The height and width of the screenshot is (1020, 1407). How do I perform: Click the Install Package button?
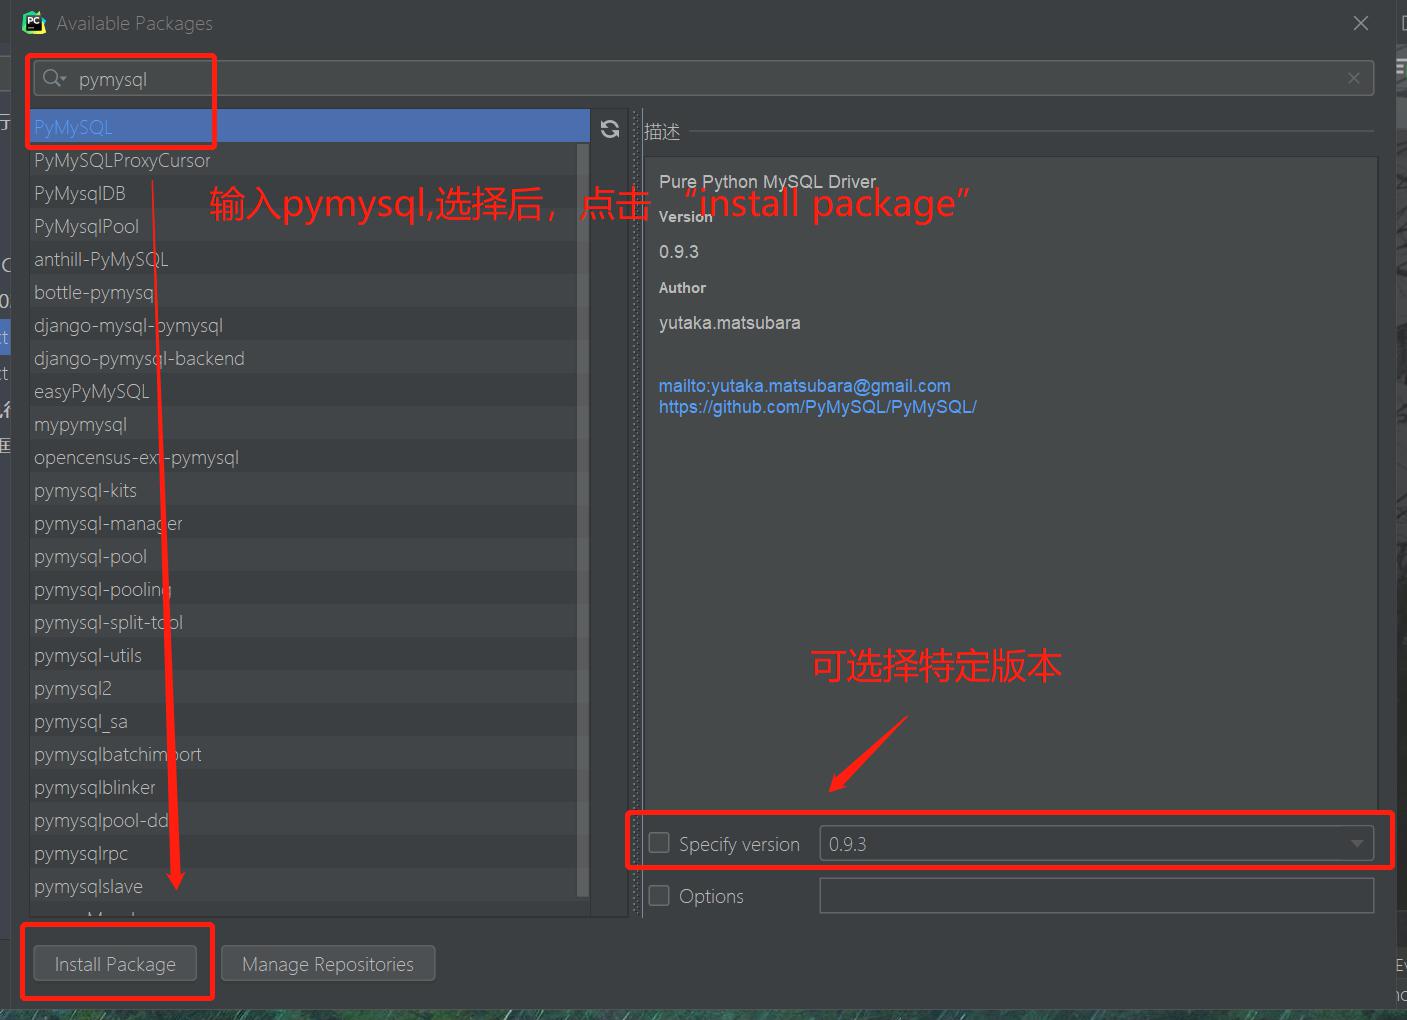pos(115,964)
